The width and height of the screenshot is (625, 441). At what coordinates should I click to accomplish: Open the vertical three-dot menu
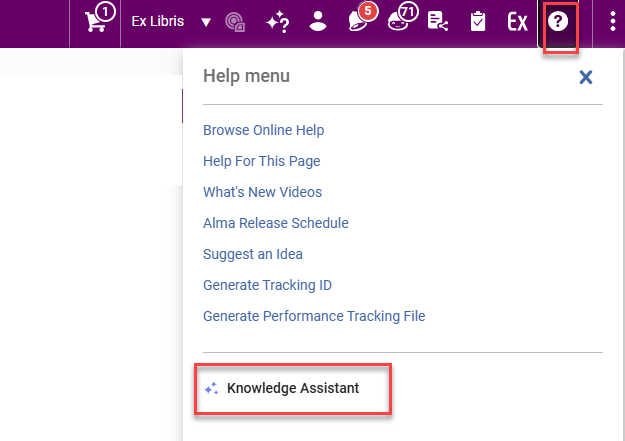pos(613,22)
